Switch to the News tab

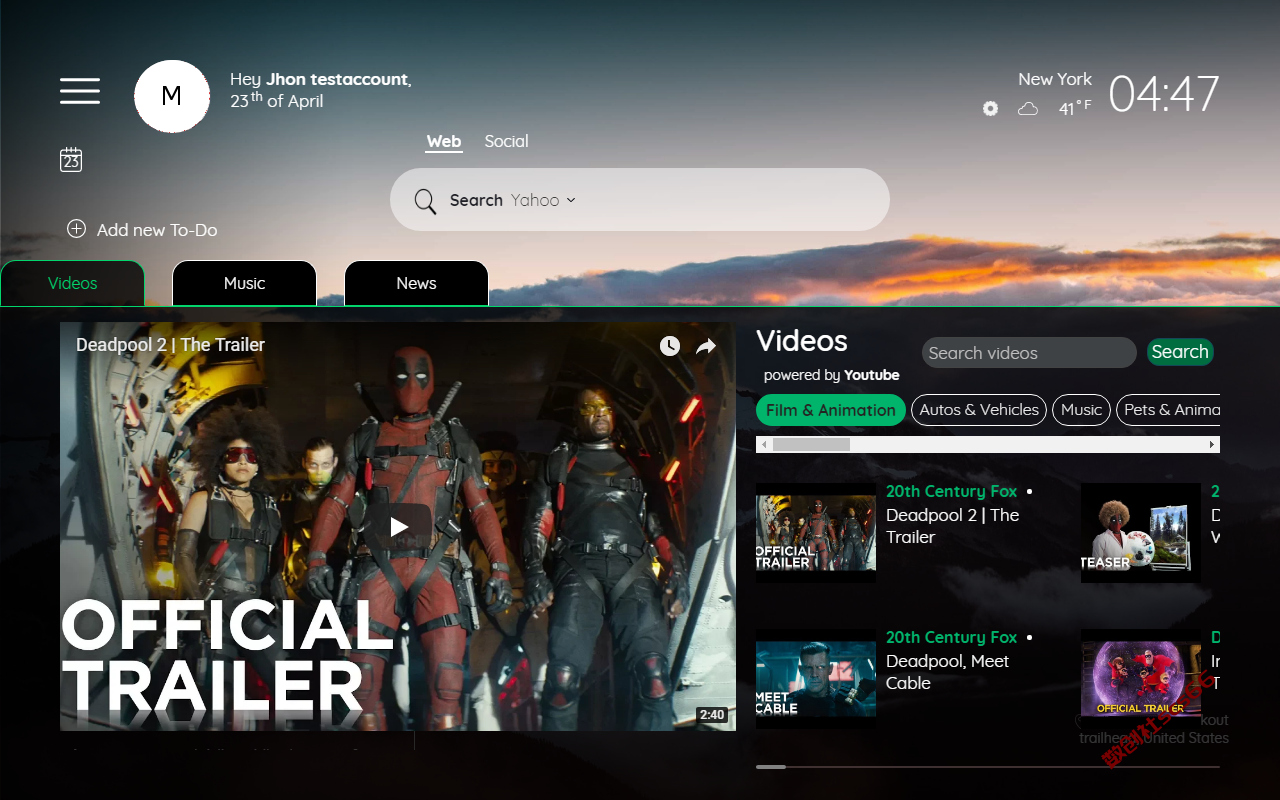tap(417, 283)
